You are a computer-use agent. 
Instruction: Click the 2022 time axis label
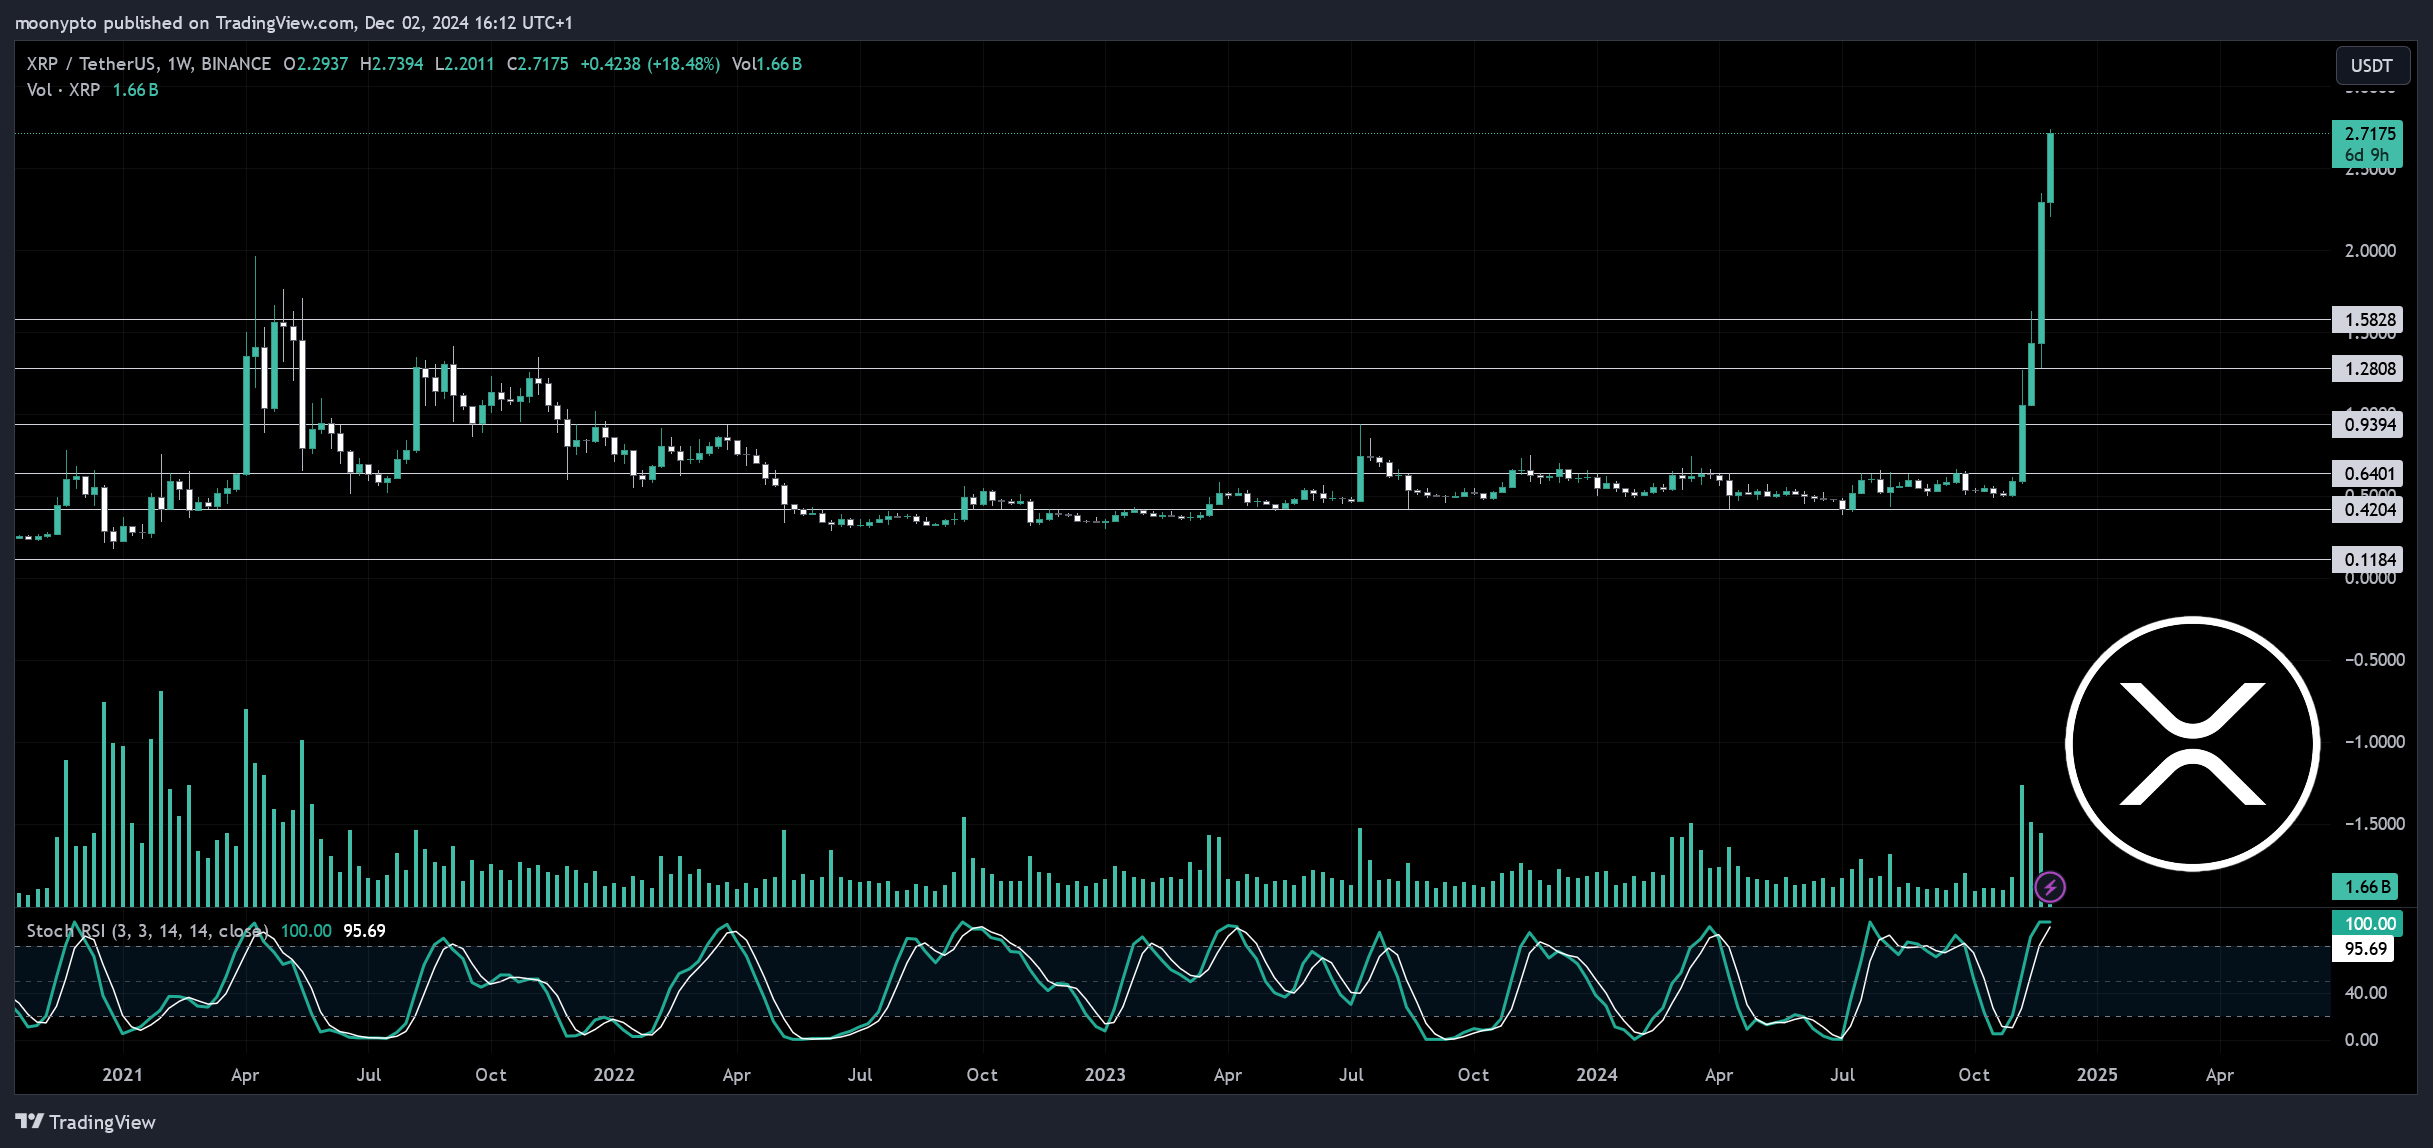pyautogui.click(x=614, y=1075)
